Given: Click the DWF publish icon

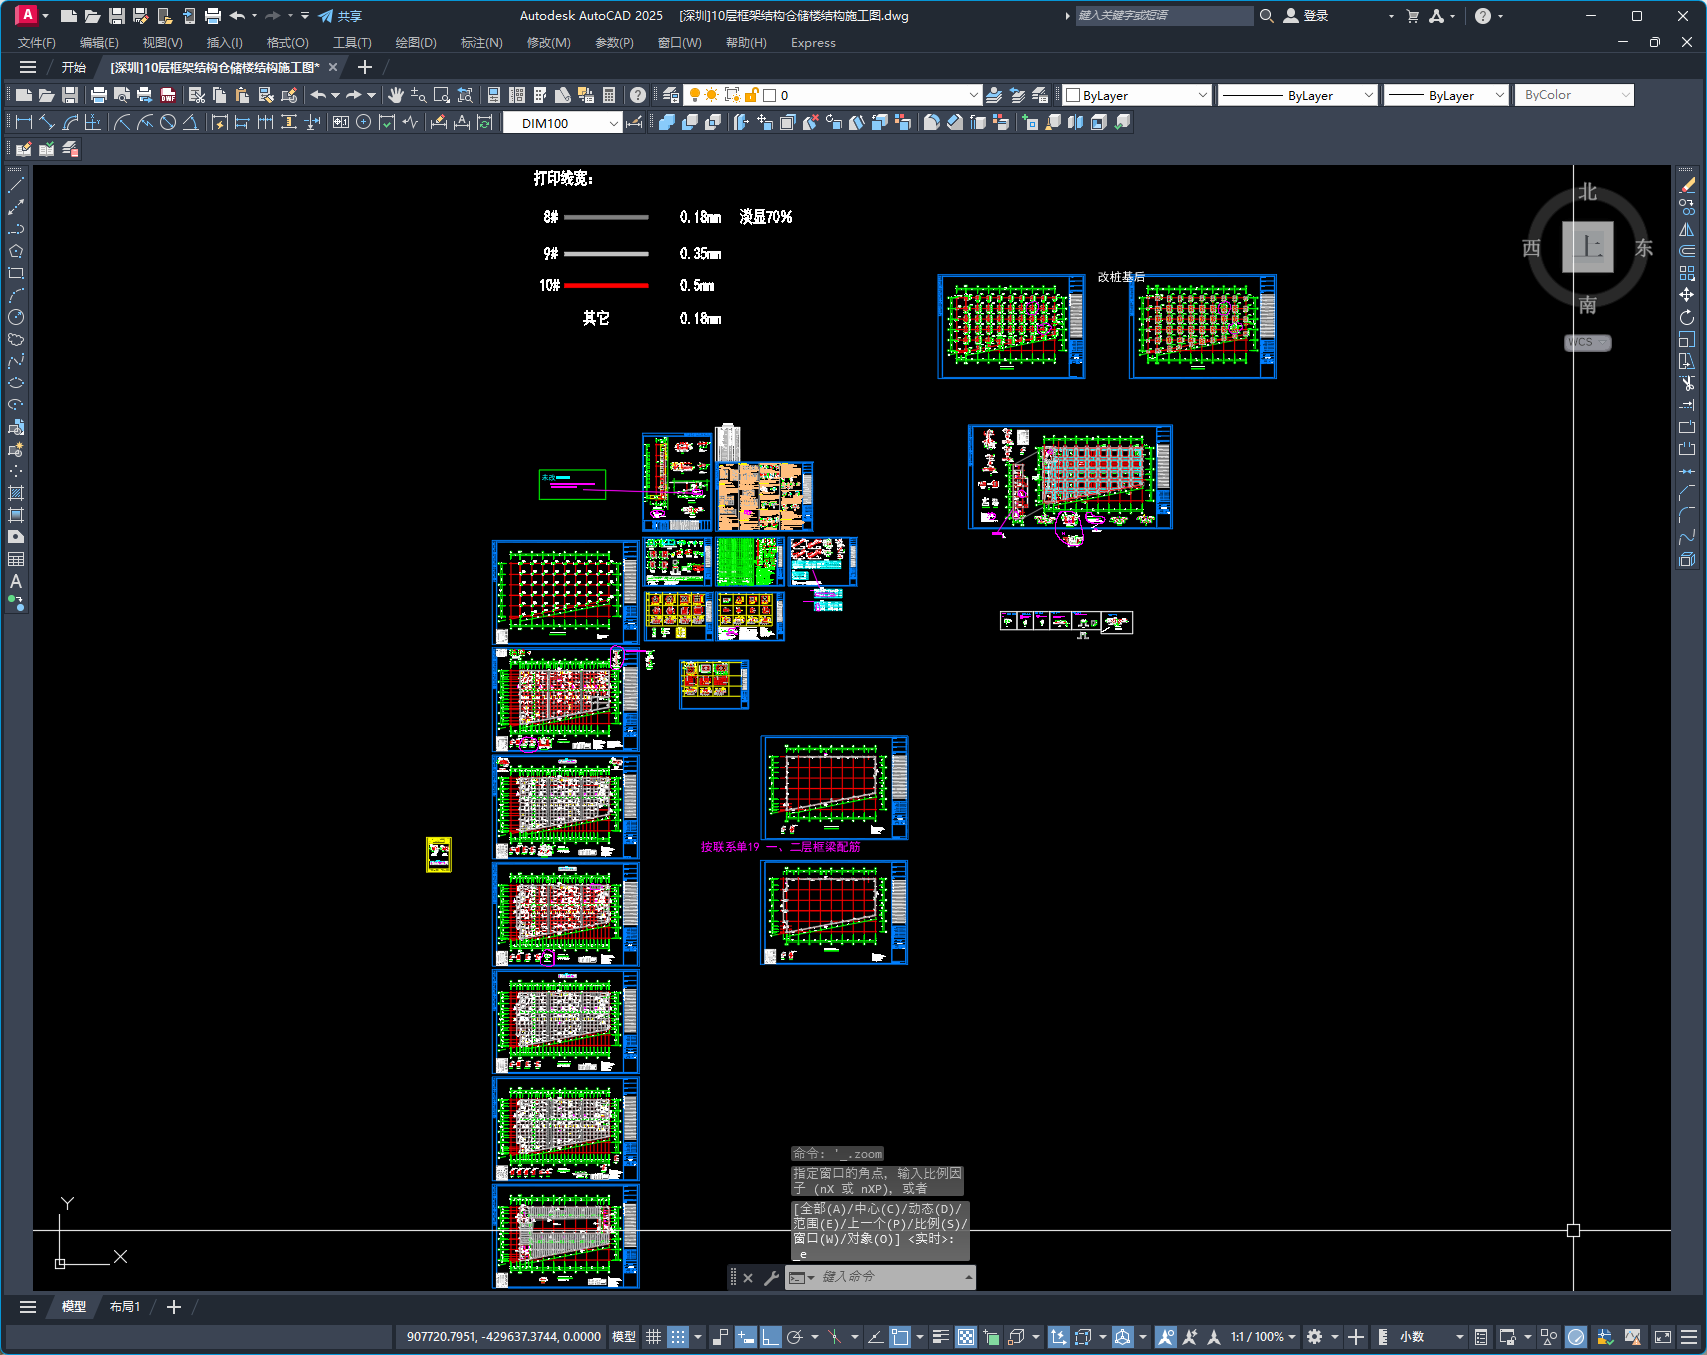Looking at the screenshot, I should 168,95.
